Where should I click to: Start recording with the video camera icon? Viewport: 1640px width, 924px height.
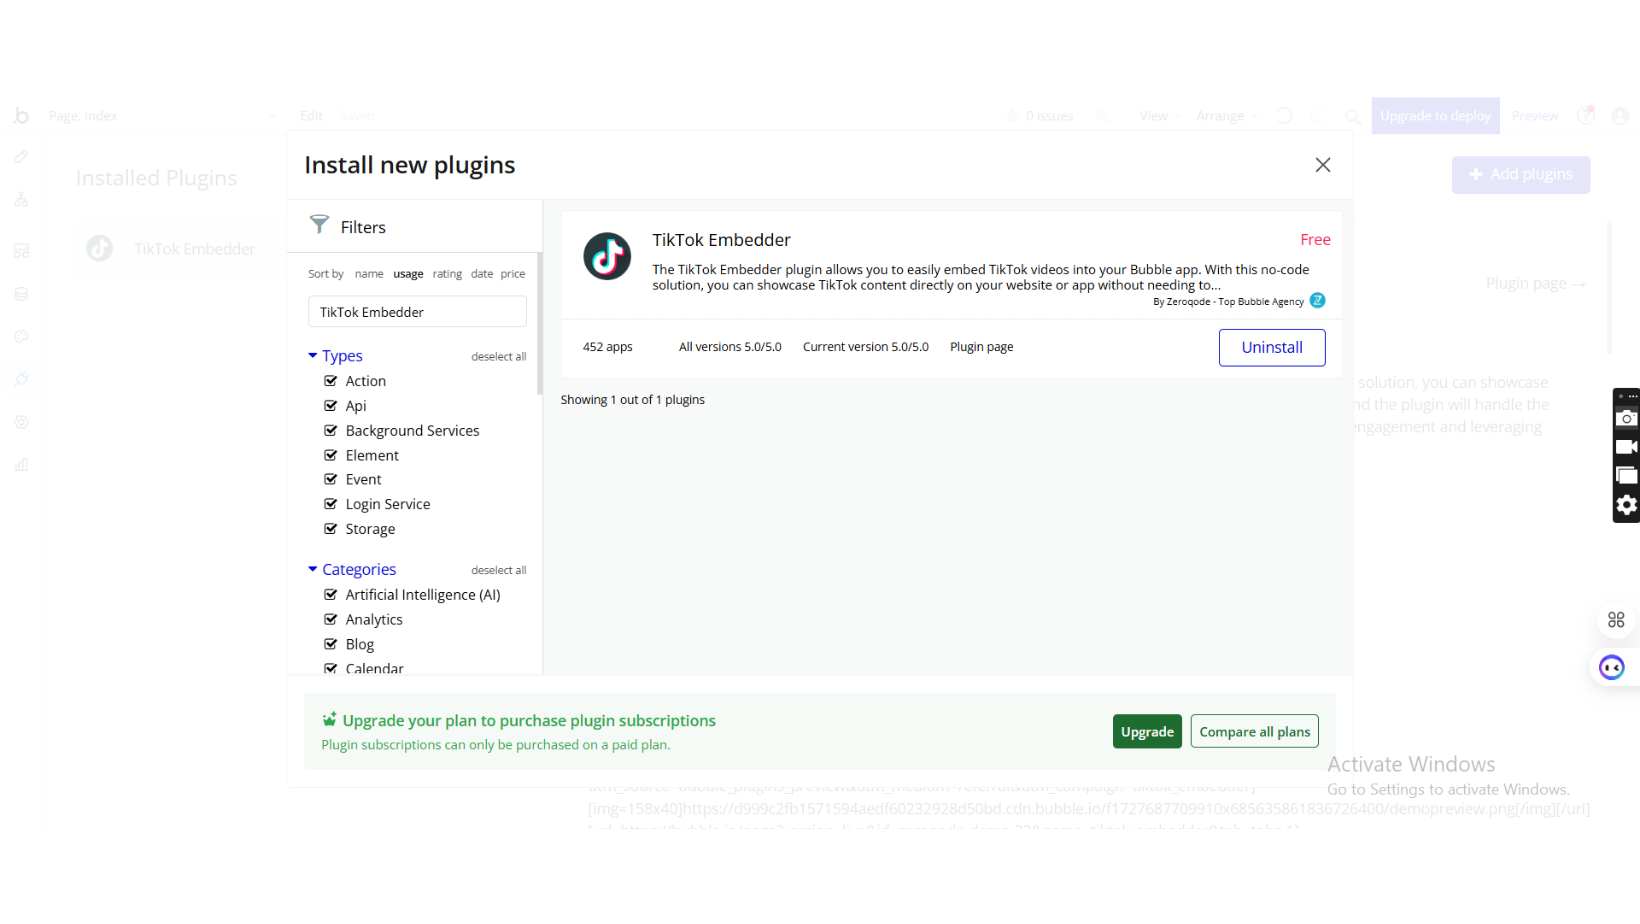point(1626,447)
